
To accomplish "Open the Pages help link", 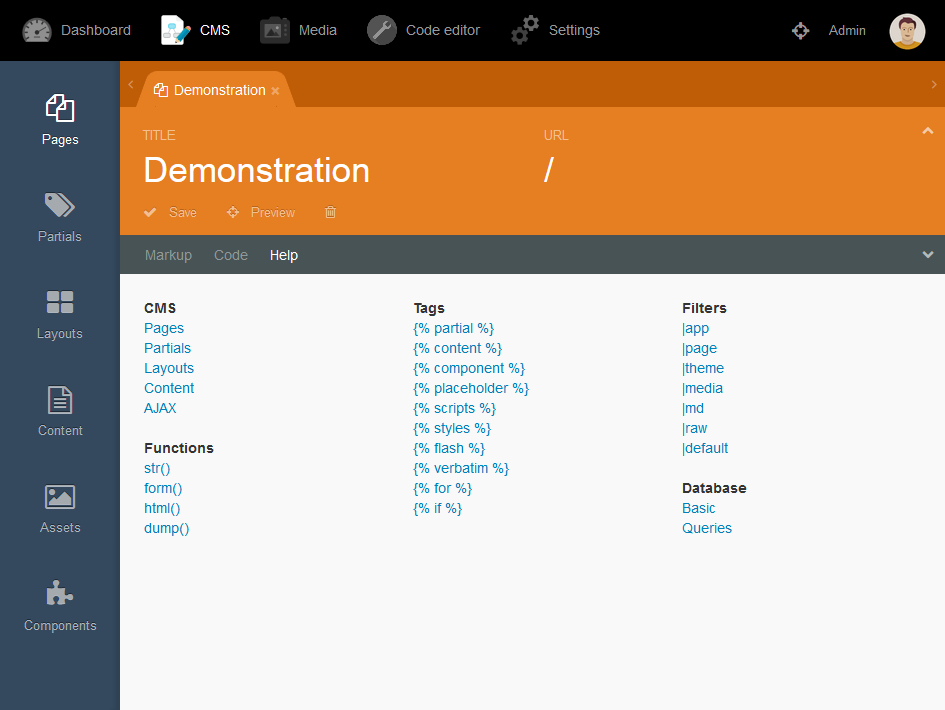I will pyautogui.click(x=164, y=328).
